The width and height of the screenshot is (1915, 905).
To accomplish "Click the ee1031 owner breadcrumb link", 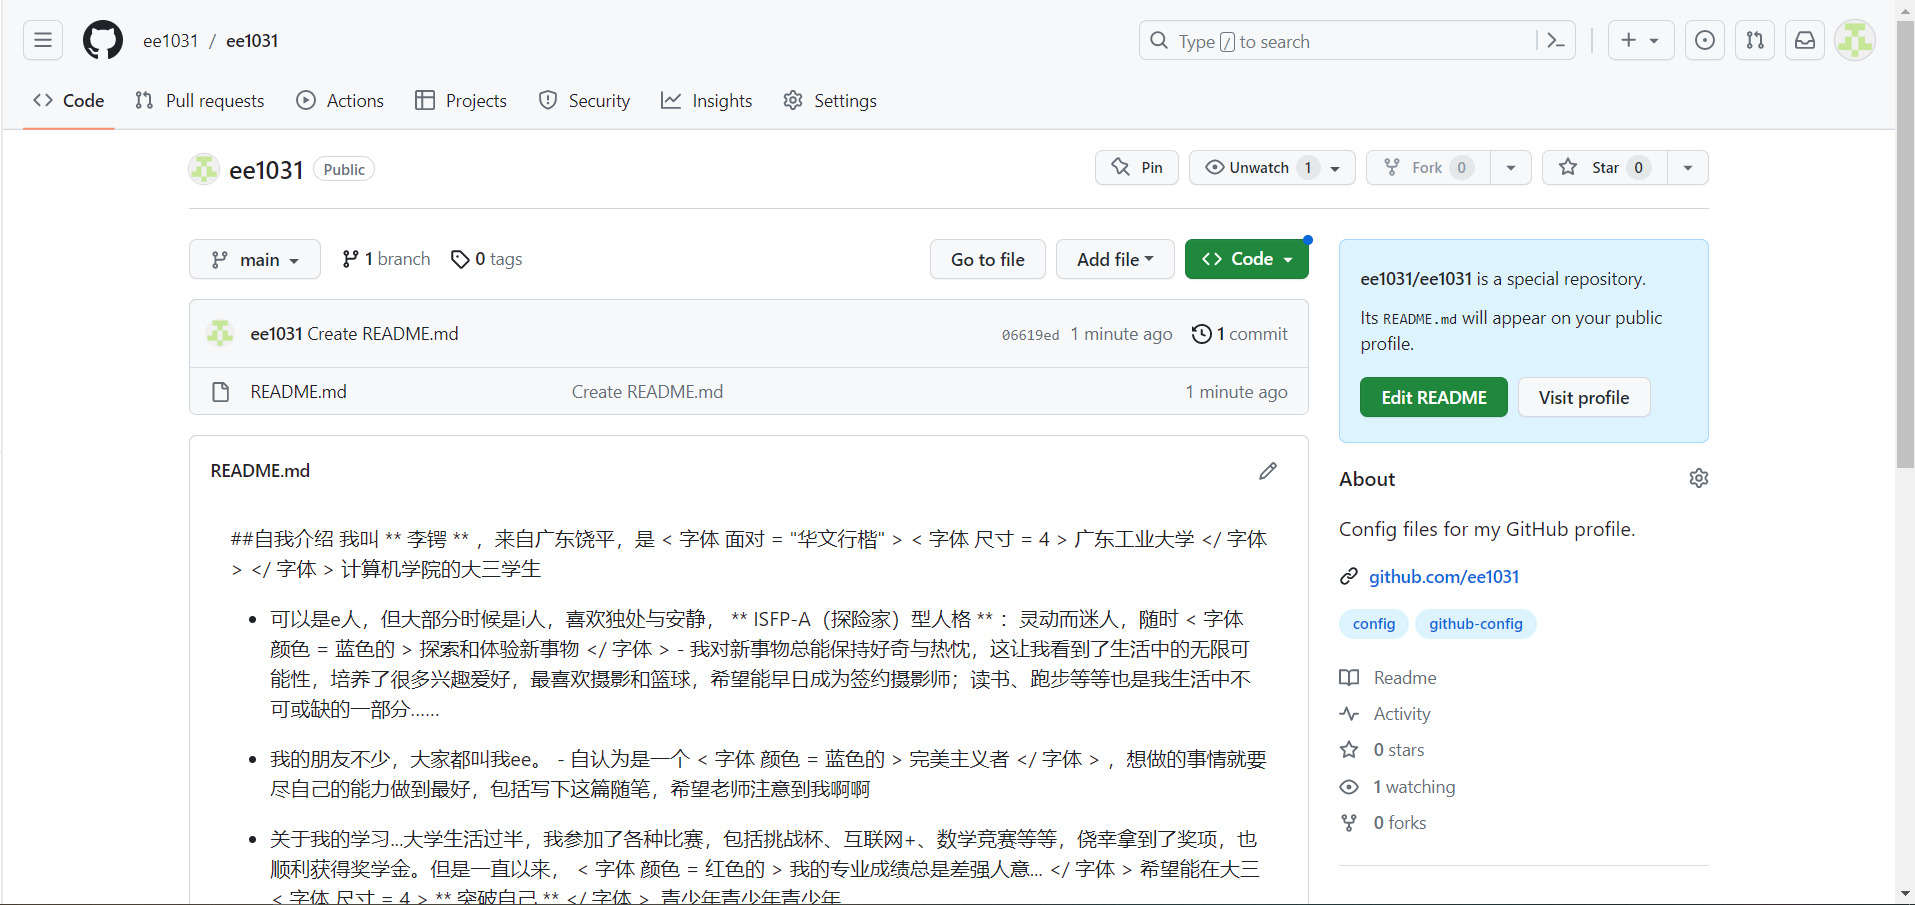I will click(x=171, y=41).
